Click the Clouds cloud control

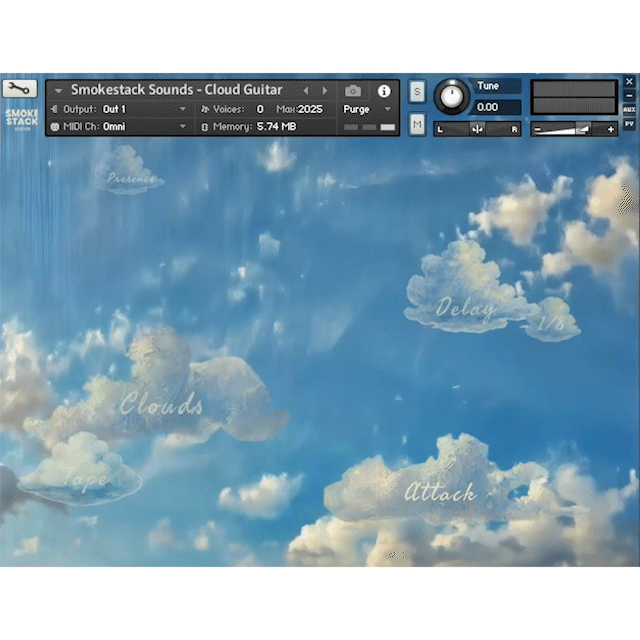pyautogui.click(x=162, y=402)
